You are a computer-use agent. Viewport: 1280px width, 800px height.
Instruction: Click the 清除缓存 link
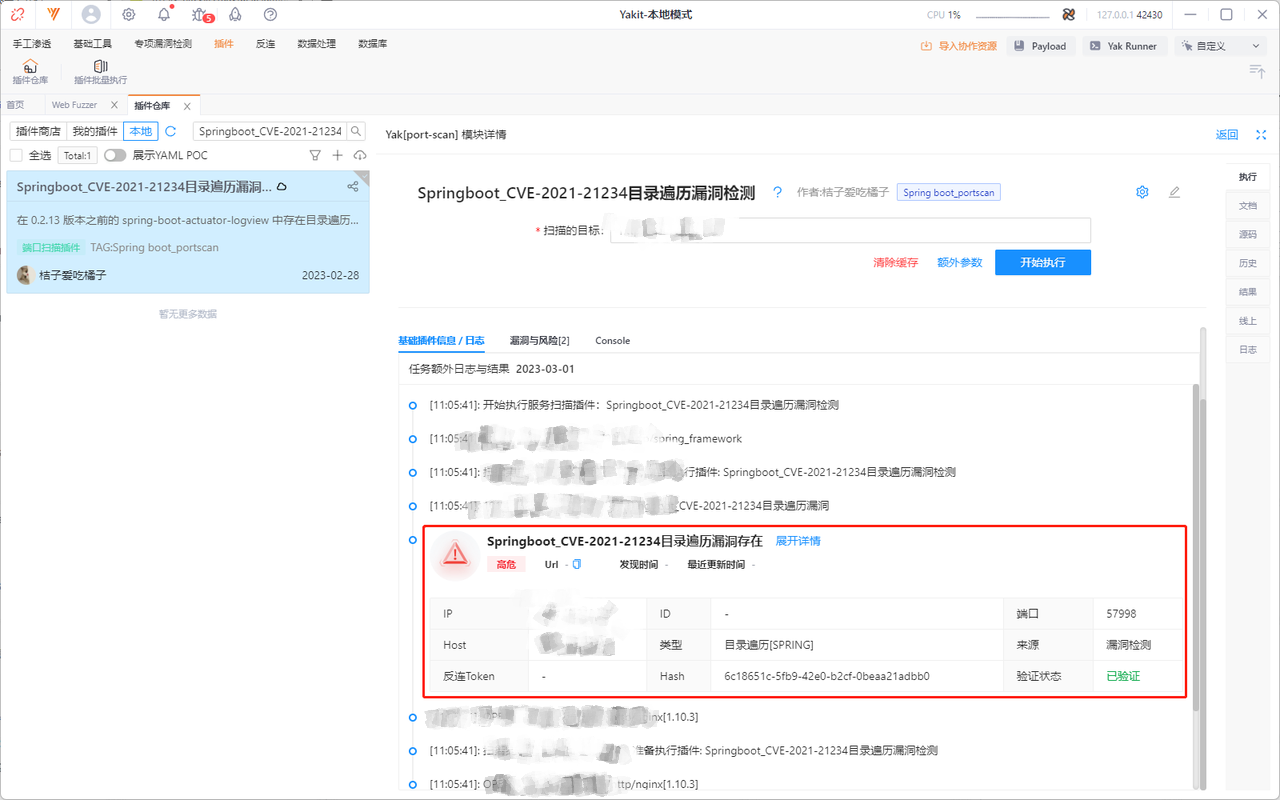(x=895, y=263)
